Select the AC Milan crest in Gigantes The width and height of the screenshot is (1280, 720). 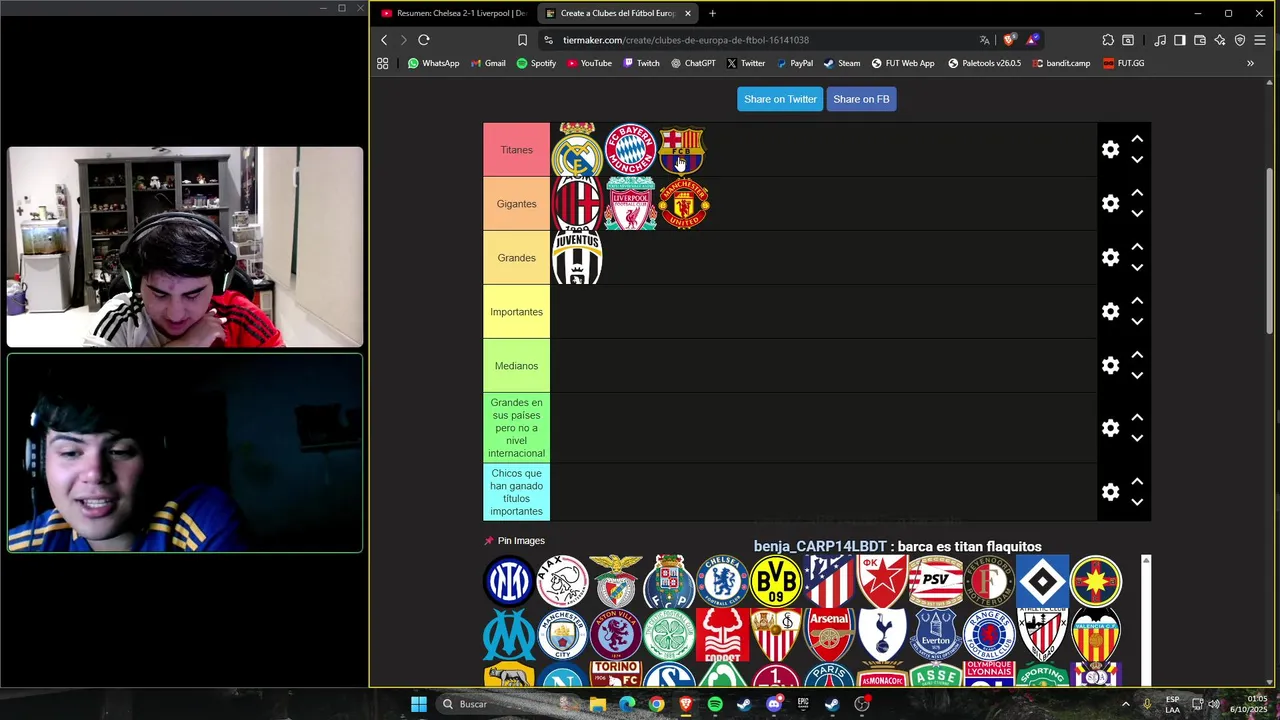(577, 204)
